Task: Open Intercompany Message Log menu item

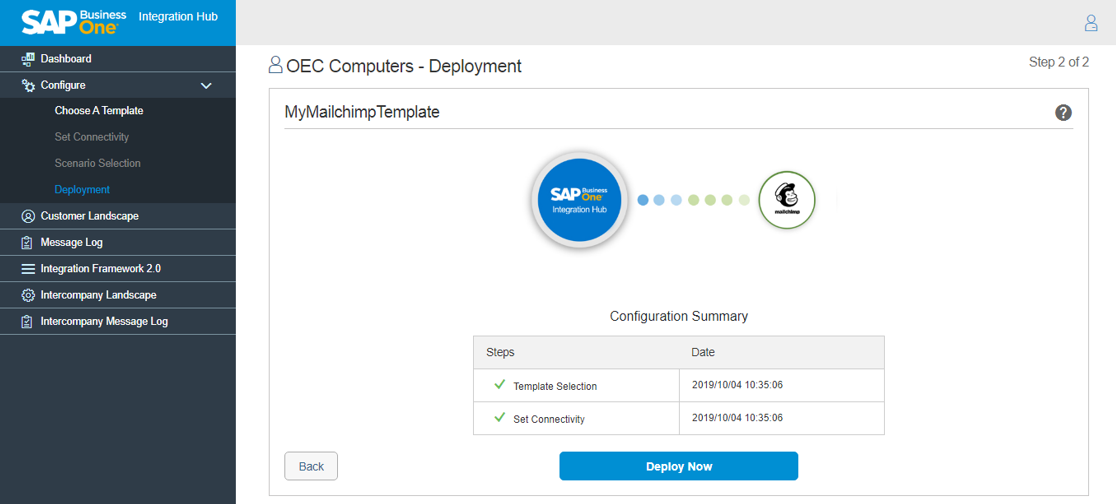Action: pos(104,321)
